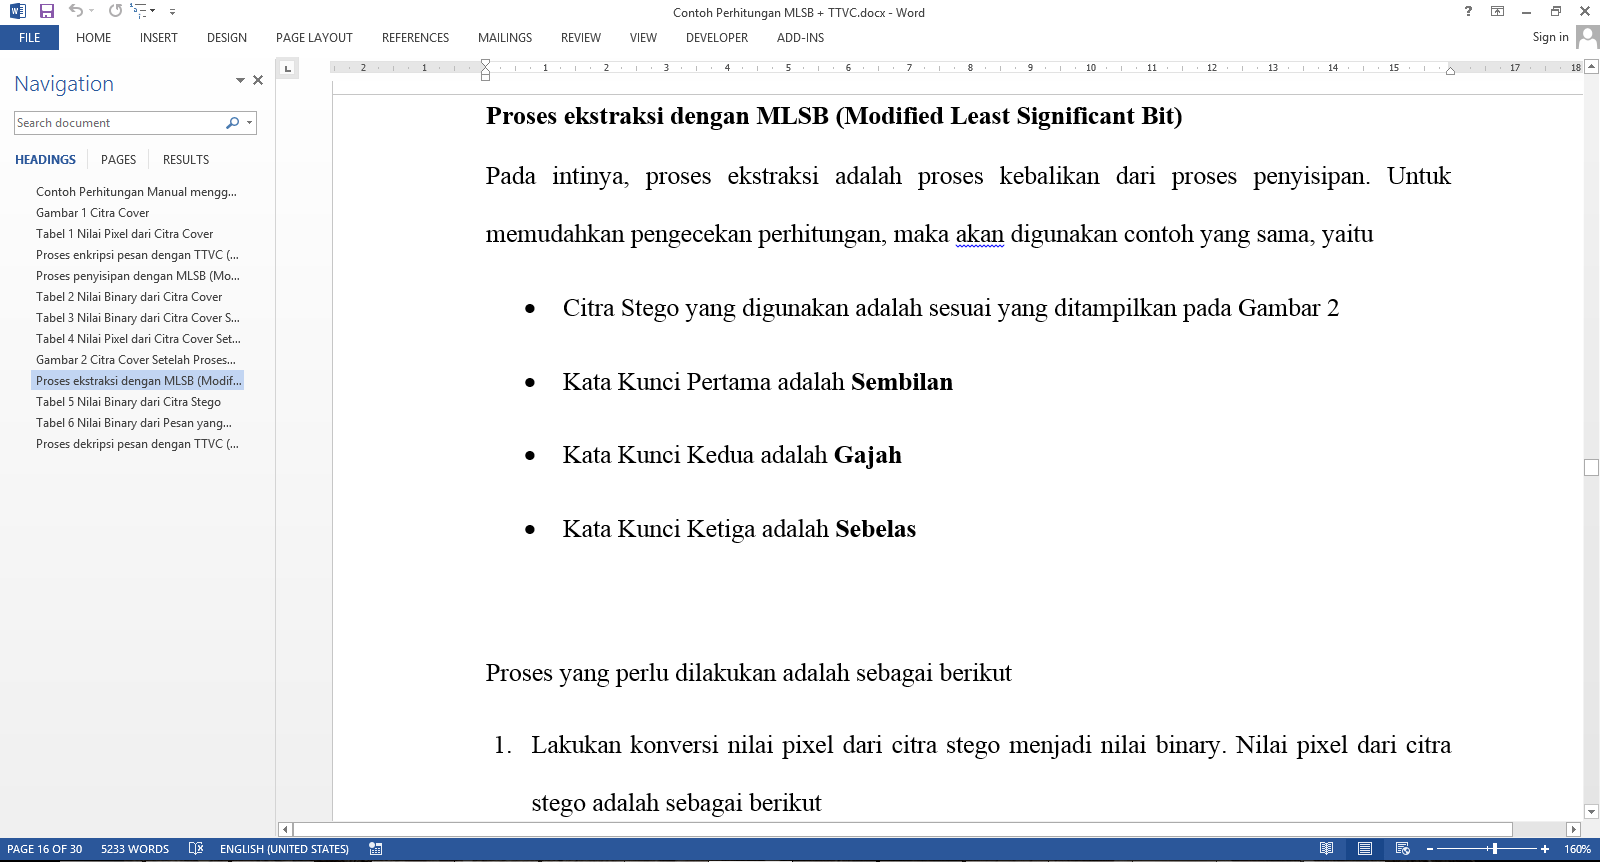
Task: Jump to heading Tabel 5 Nilai Binary
Action: (128, 402)
